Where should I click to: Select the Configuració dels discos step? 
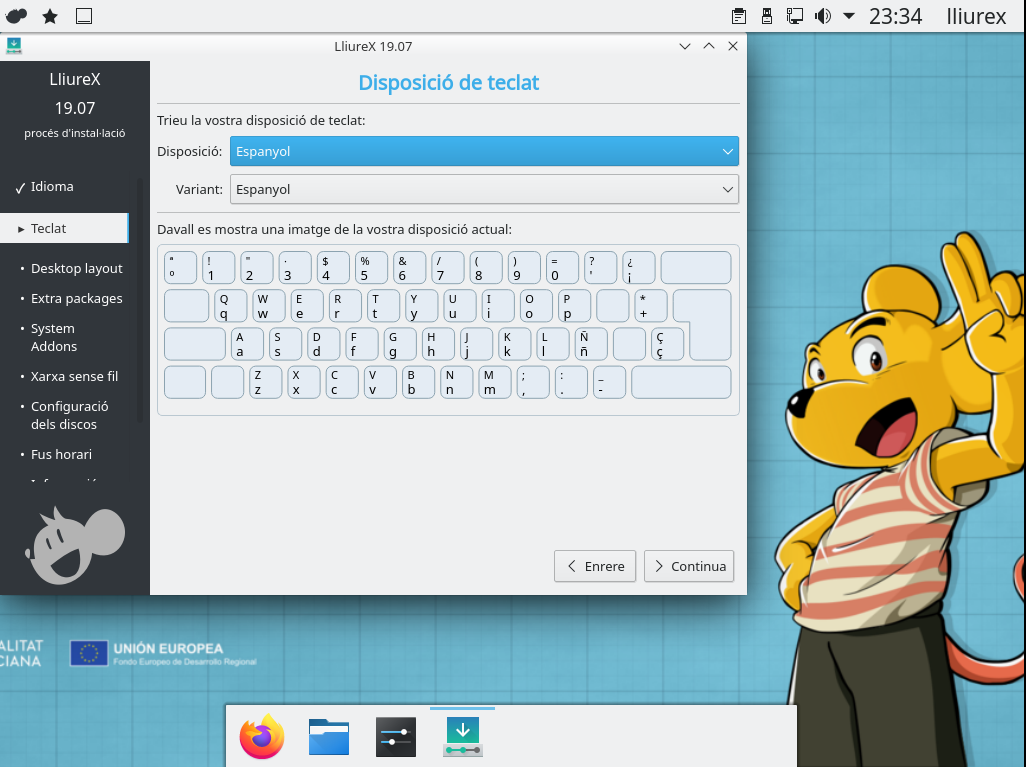[x=69, y=416]
